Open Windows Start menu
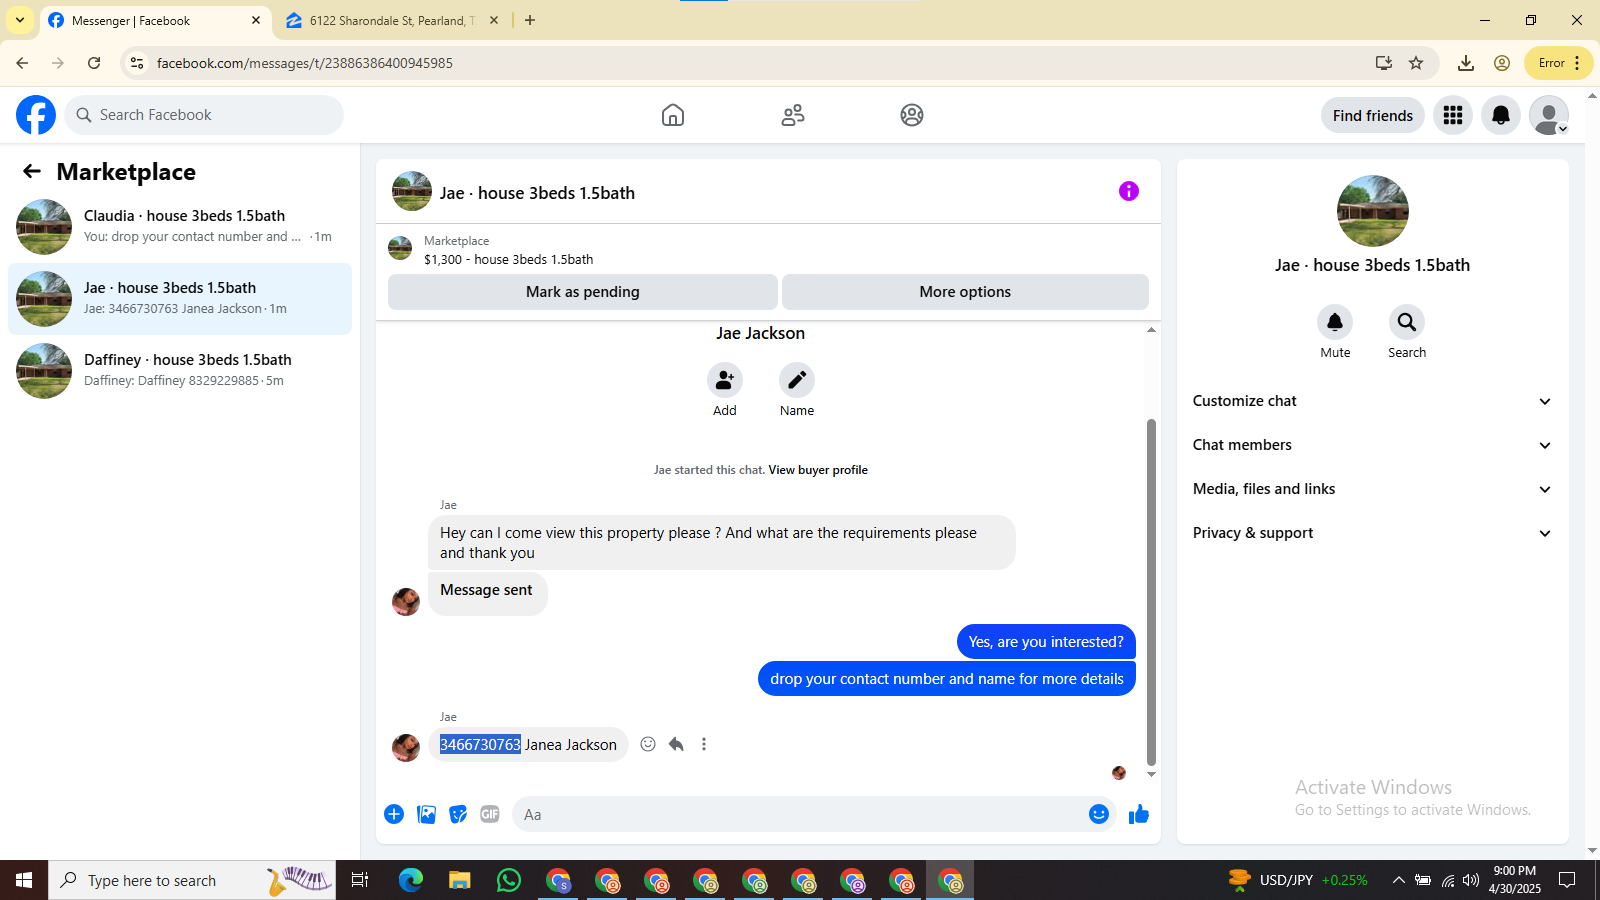Screen dimensions: 1600x900 (24, 880)
